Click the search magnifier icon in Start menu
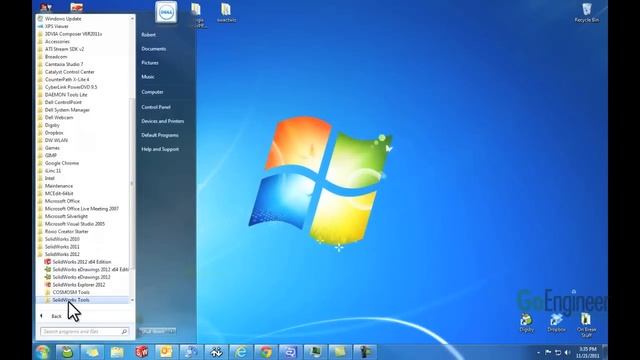The height and width of the screenshot is (360, 640). pyautogui.click(x=124, y=331)
